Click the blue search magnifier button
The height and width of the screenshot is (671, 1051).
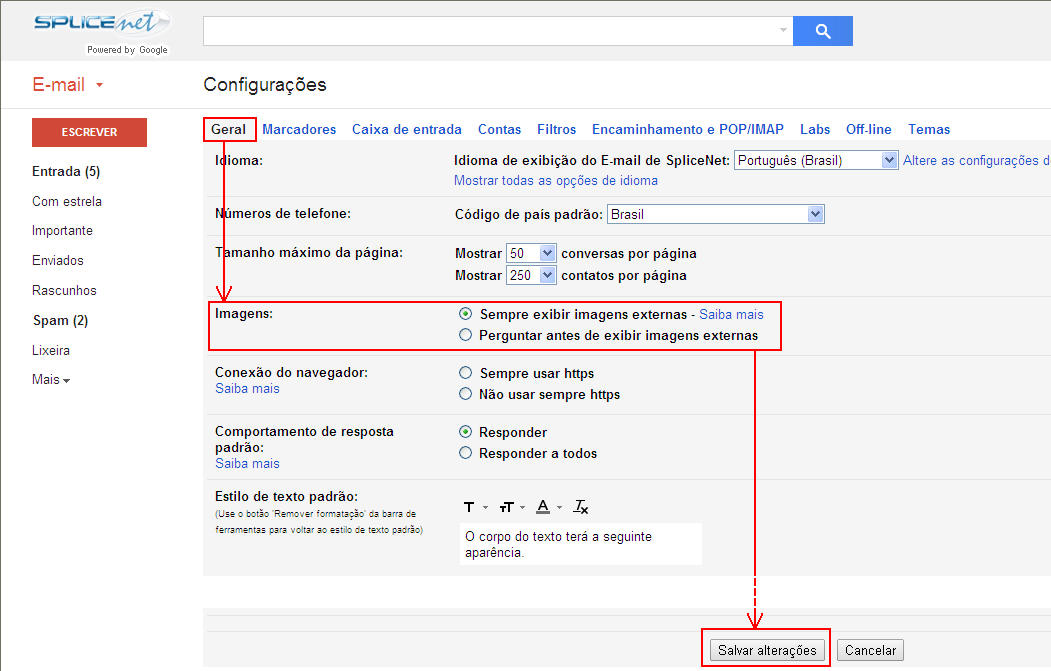pyautogui.click(x=822, y=31)
